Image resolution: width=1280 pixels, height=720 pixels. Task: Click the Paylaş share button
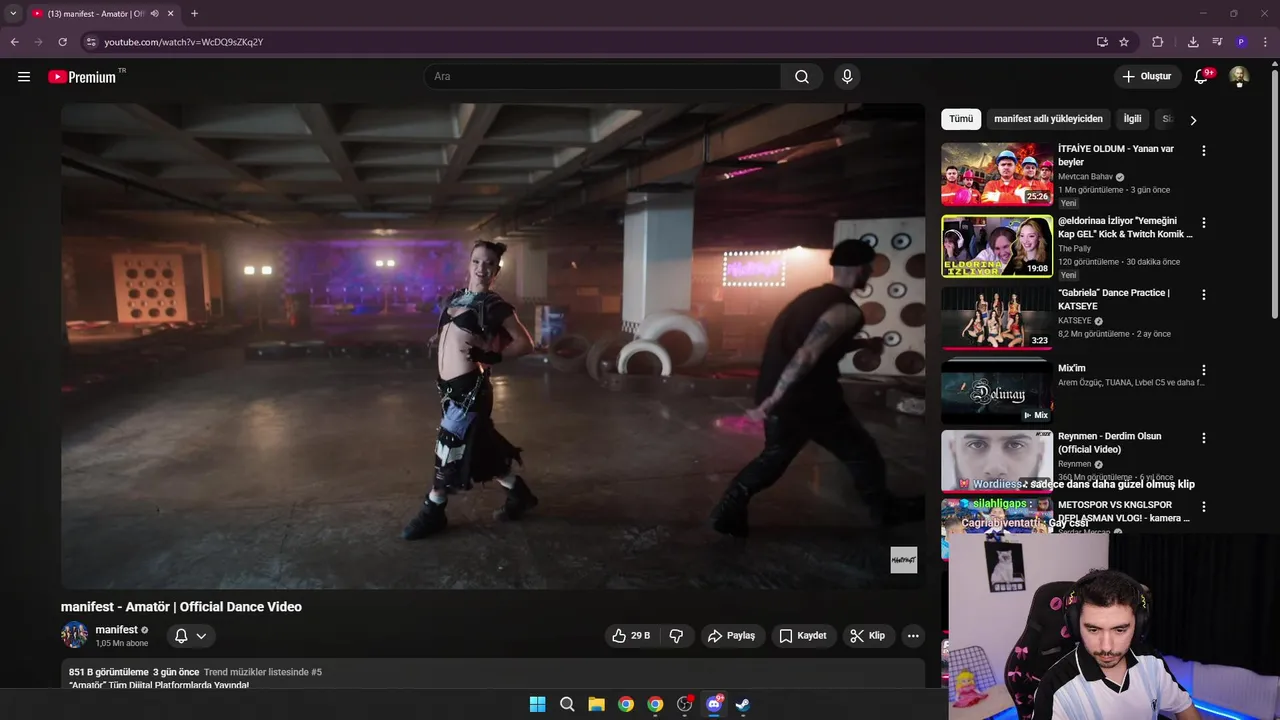coord(731,636)
